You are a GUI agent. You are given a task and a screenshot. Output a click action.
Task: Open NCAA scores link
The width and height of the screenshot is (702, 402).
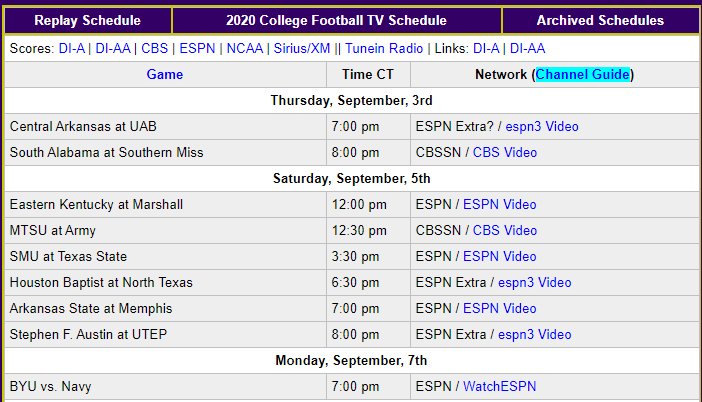[x=244, y=48]
